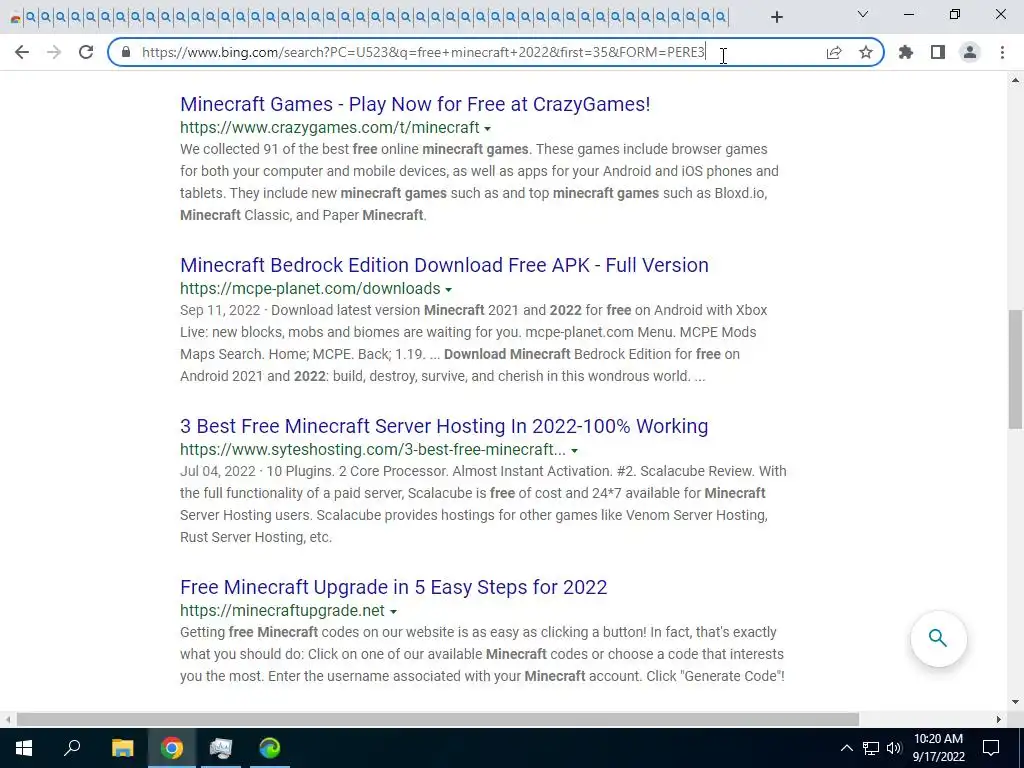Open a new browser tab

776,17
